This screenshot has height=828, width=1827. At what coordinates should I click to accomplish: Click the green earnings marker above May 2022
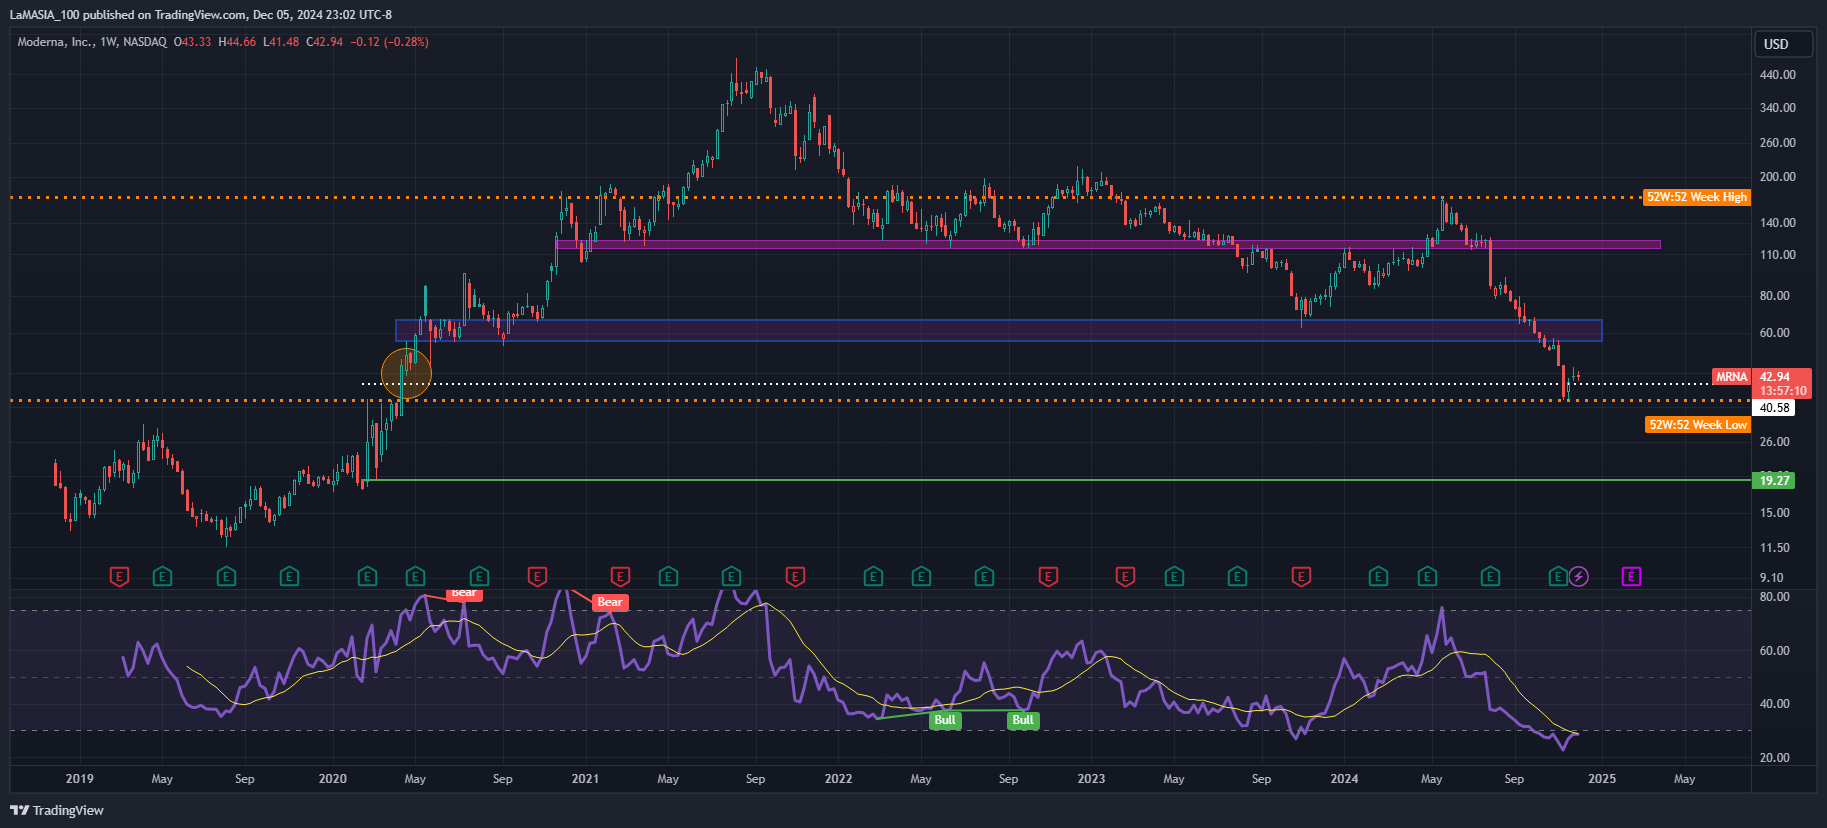(921, 576)
